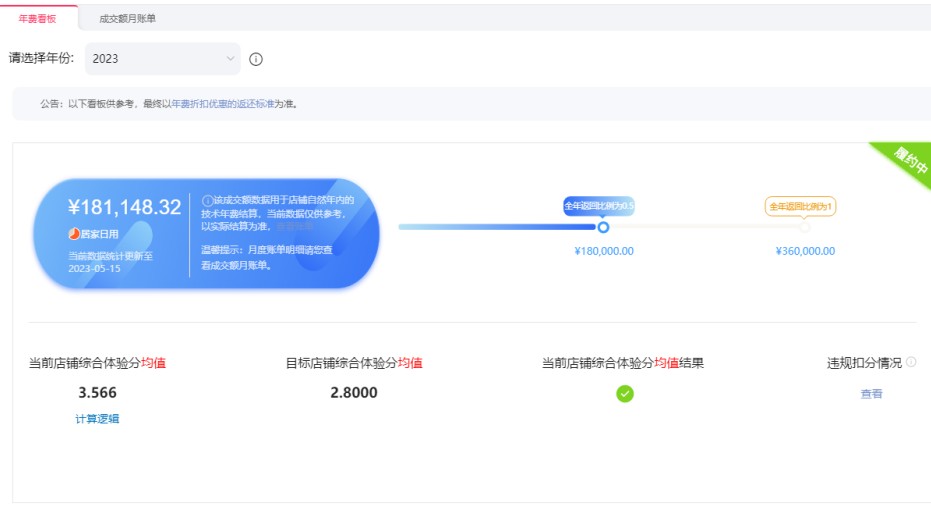Viewport: 931px width, 505px height.
Task: Open the 成交额月账单 tab
Action: (127, 18)
